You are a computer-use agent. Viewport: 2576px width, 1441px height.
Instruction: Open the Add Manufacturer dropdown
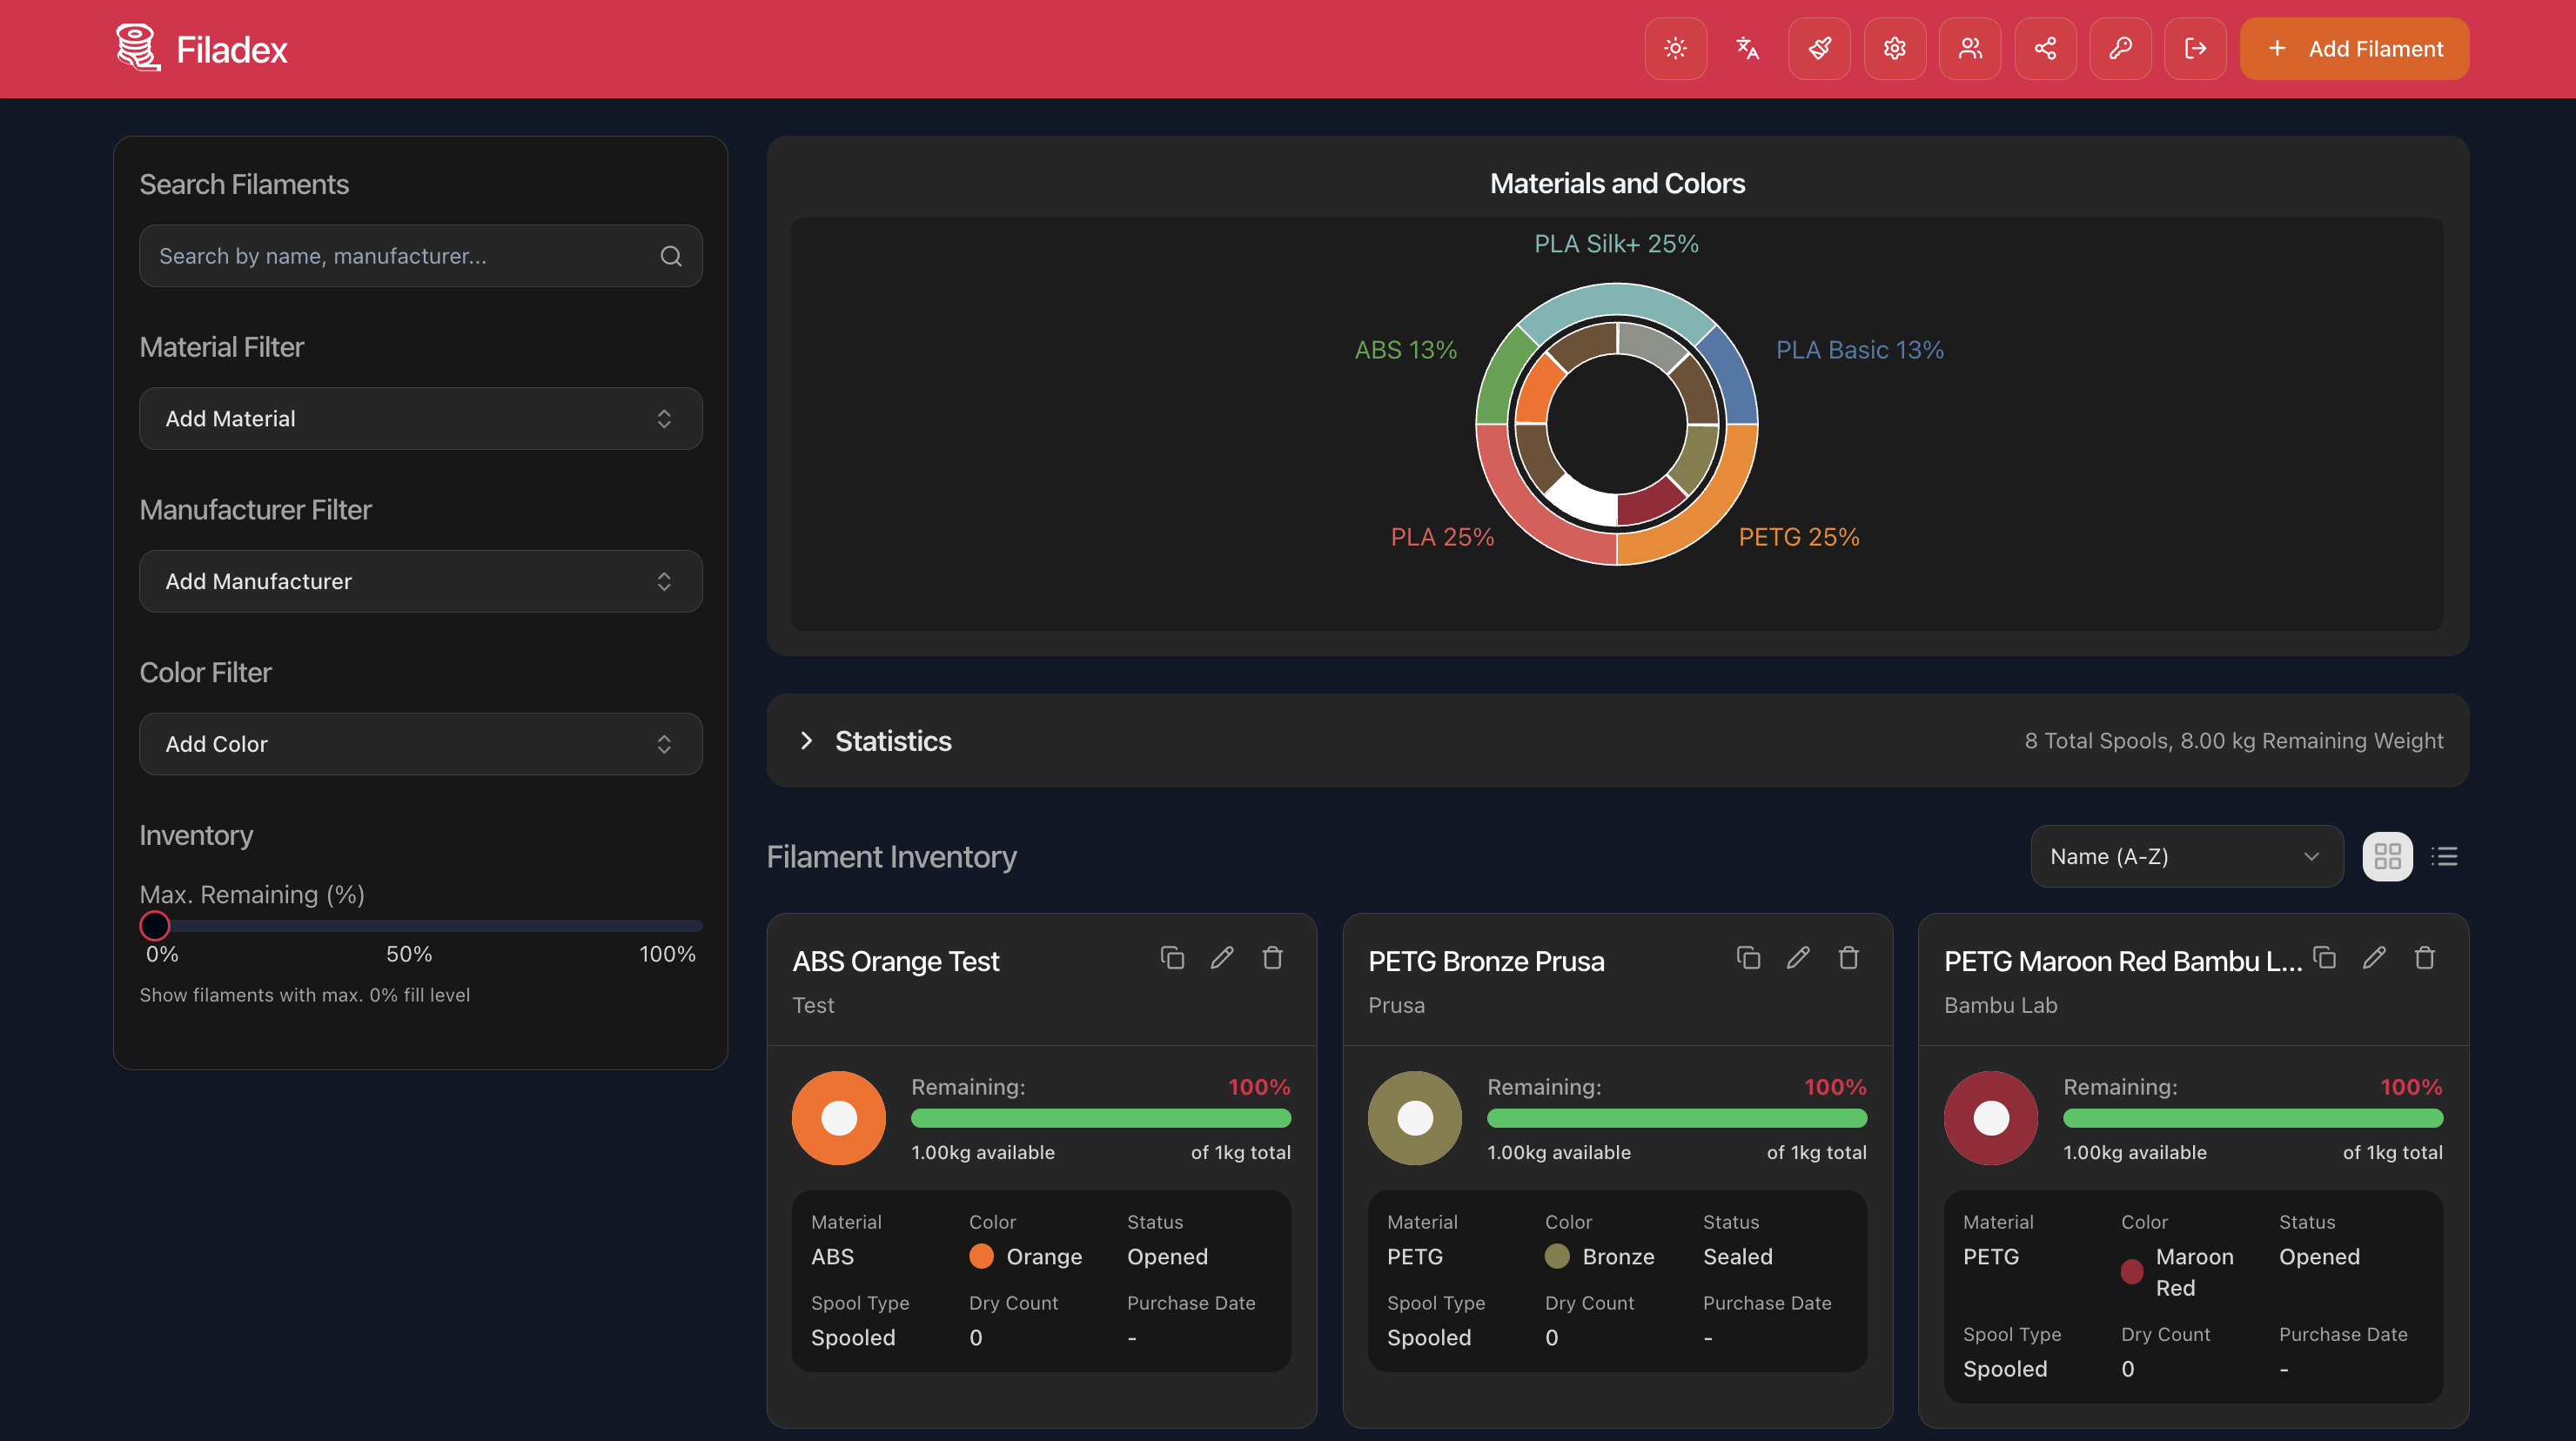tap(420, 581)
